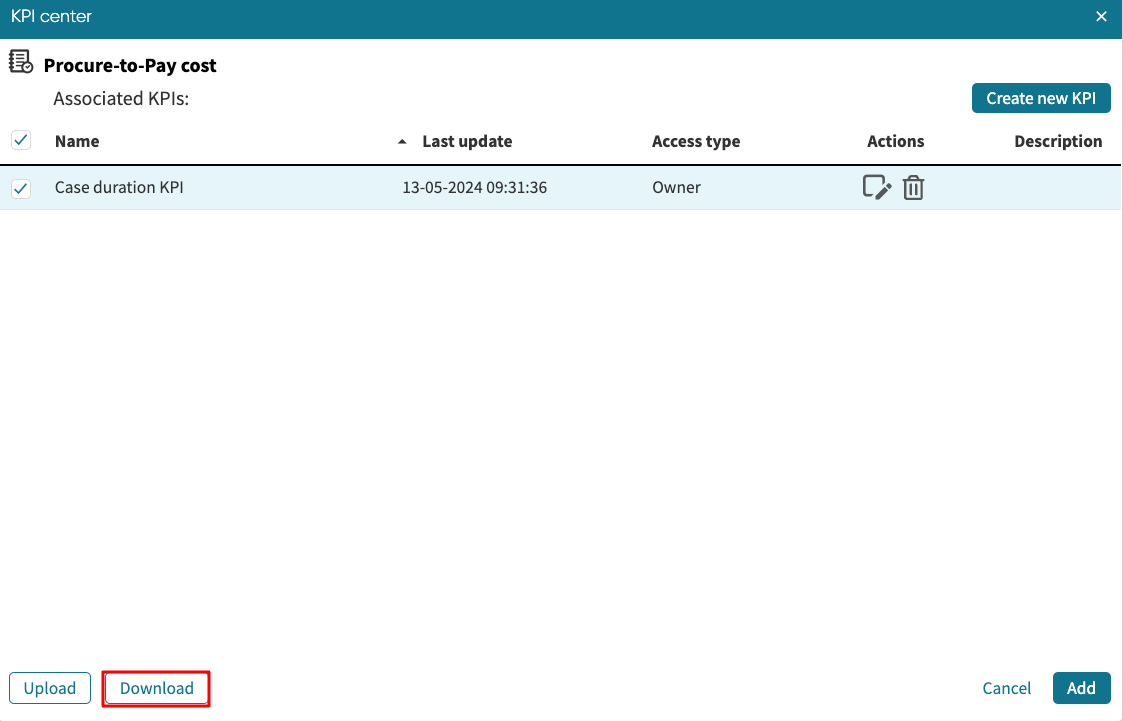Screen dimensions: 1123x721
Task: Click the sort arrow beside Name
Action: point(402,142)
